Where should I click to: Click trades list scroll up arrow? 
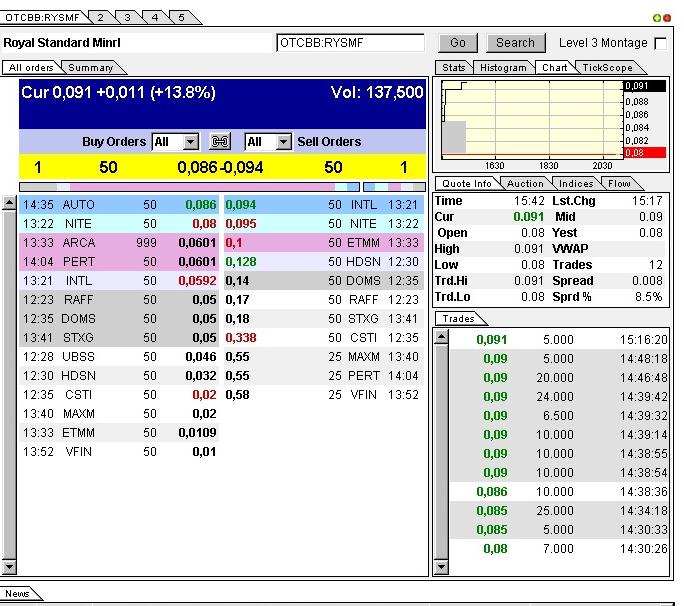tap(441, 336)
